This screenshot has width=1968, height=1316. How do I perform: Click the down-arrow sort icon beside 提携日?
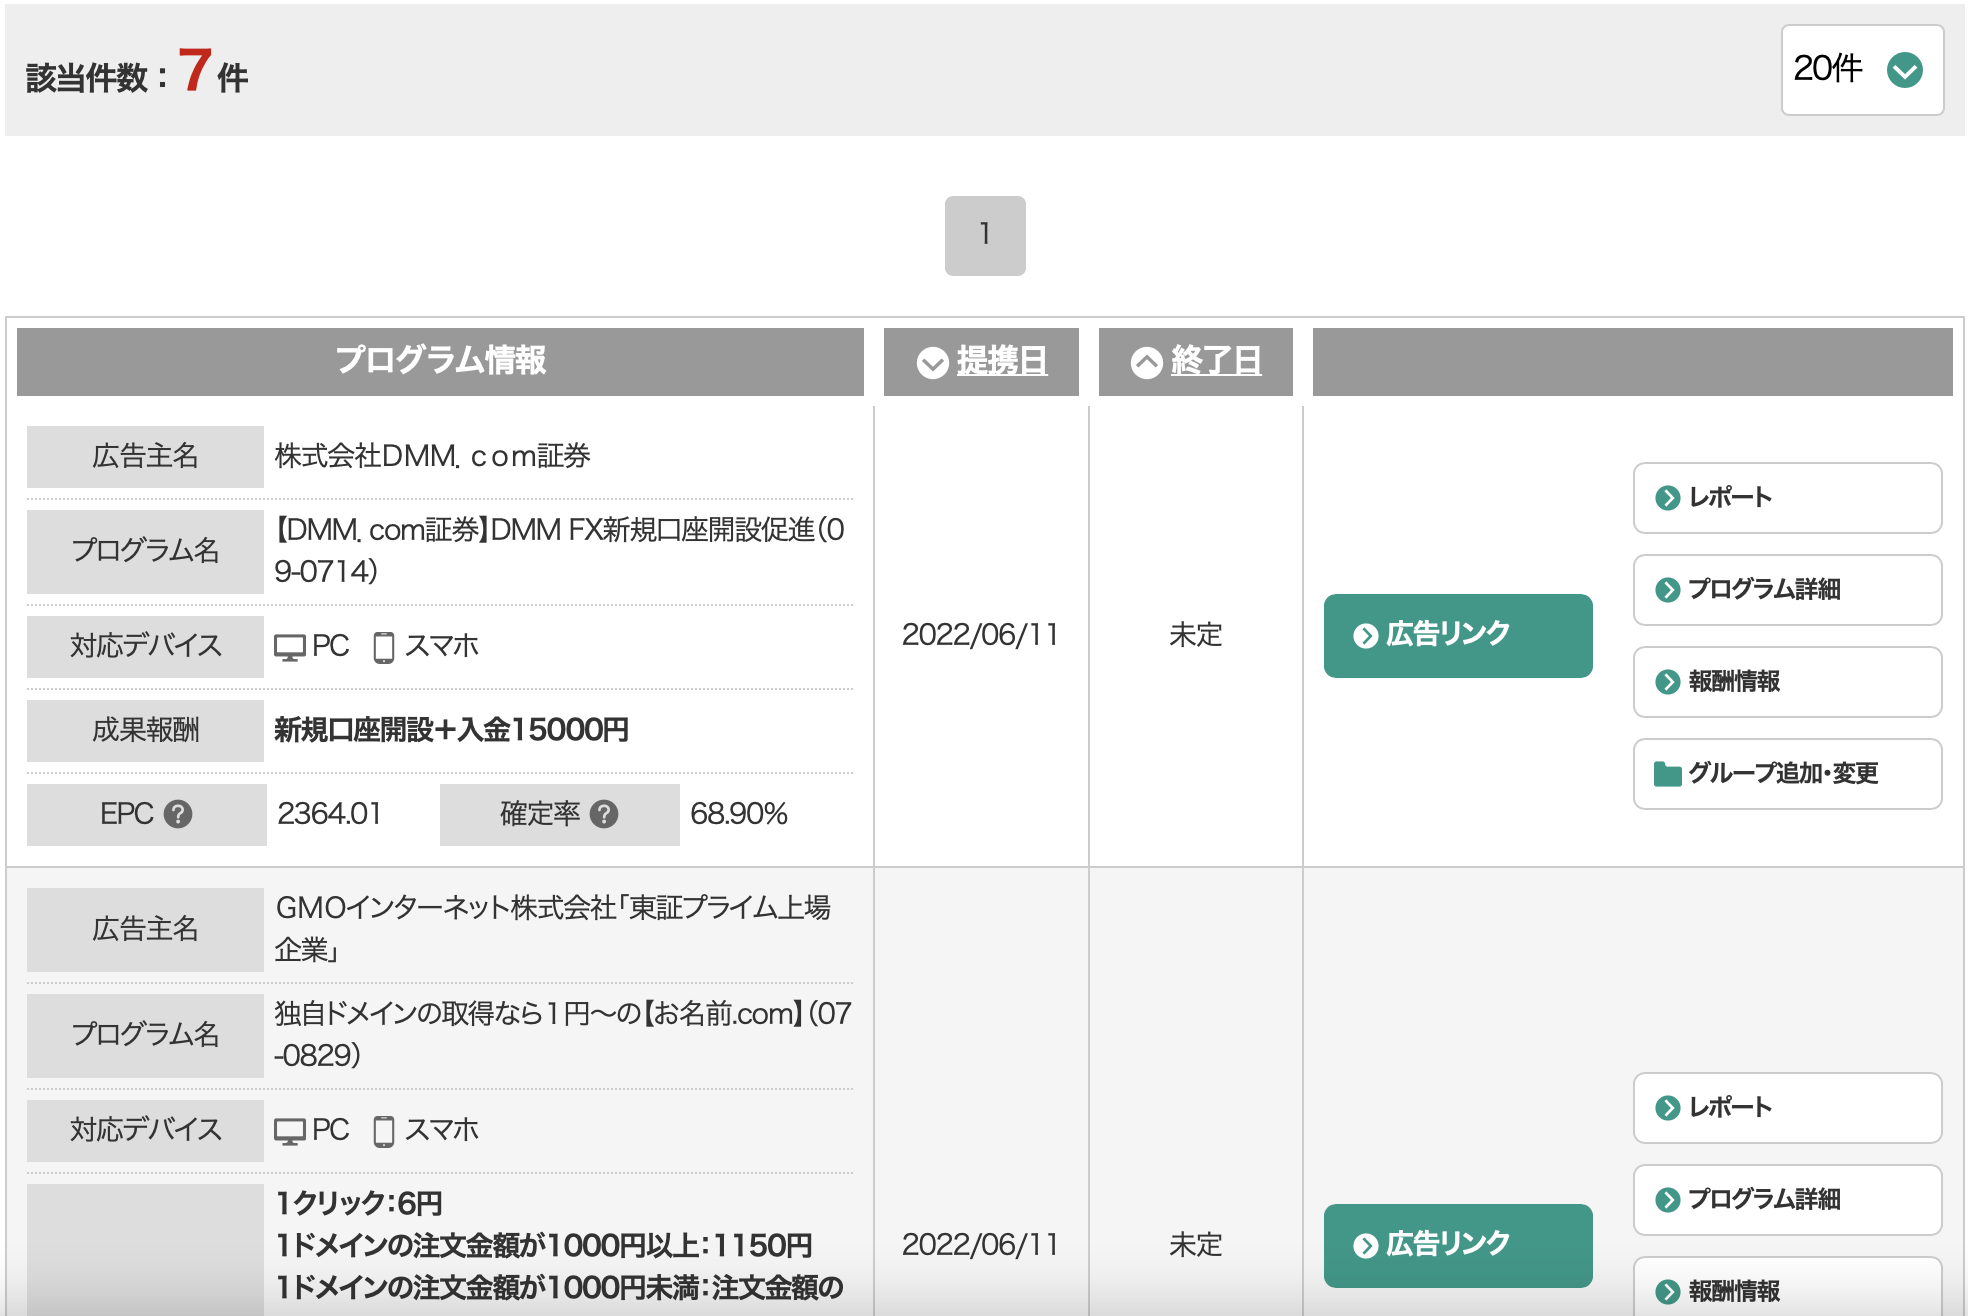tap(933, 362)
